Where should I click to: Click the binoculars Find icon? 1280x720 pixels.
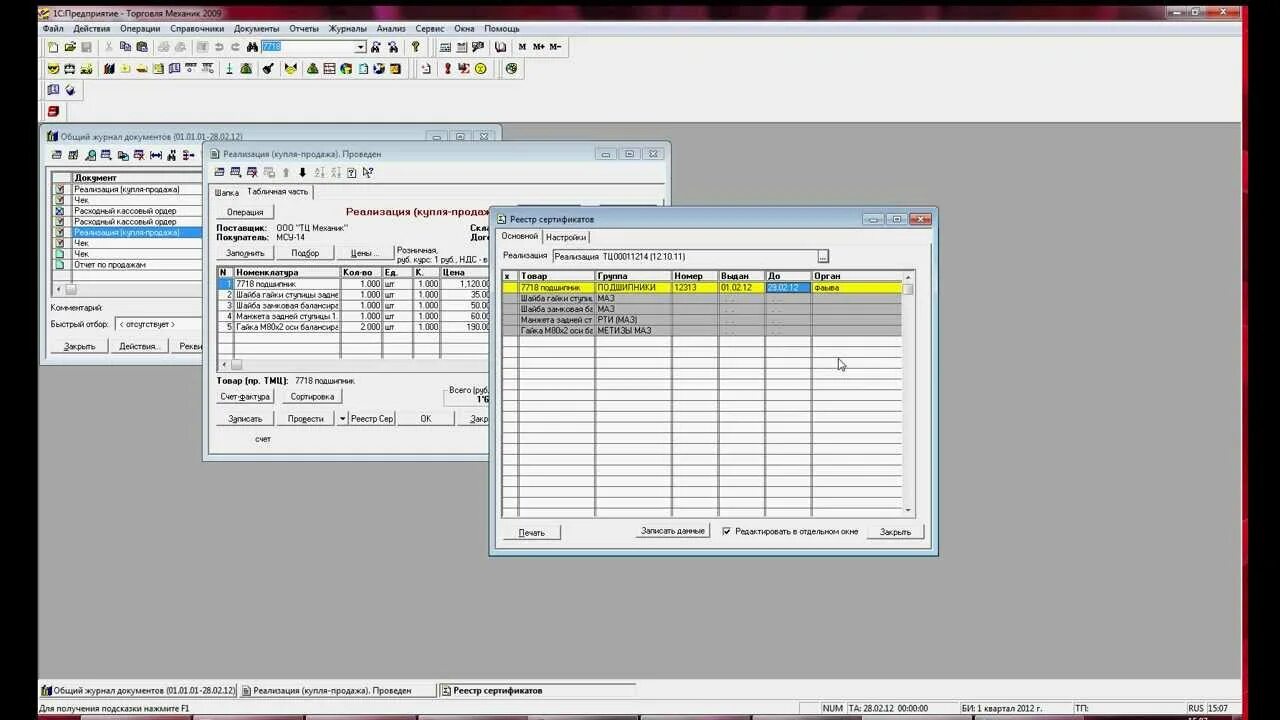click(x=252, y=47)
